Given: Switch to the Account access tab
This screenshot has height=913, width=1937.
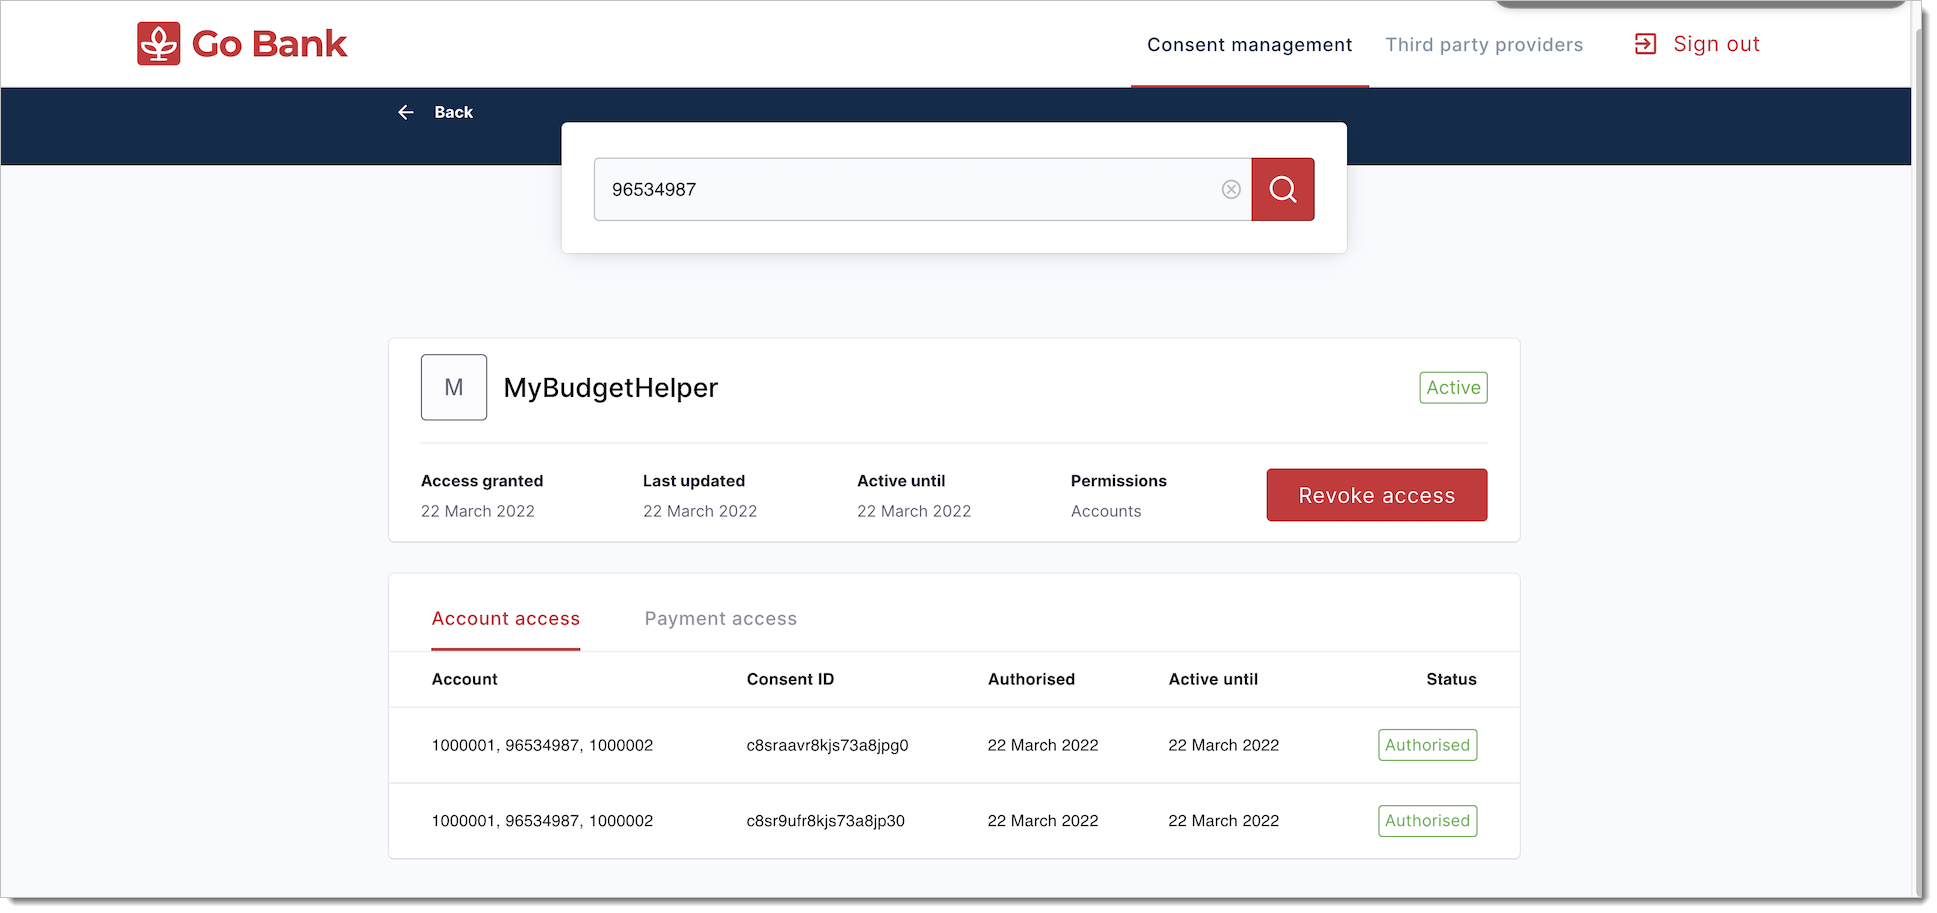Looking at the screenshot, I should coord(506,619).
